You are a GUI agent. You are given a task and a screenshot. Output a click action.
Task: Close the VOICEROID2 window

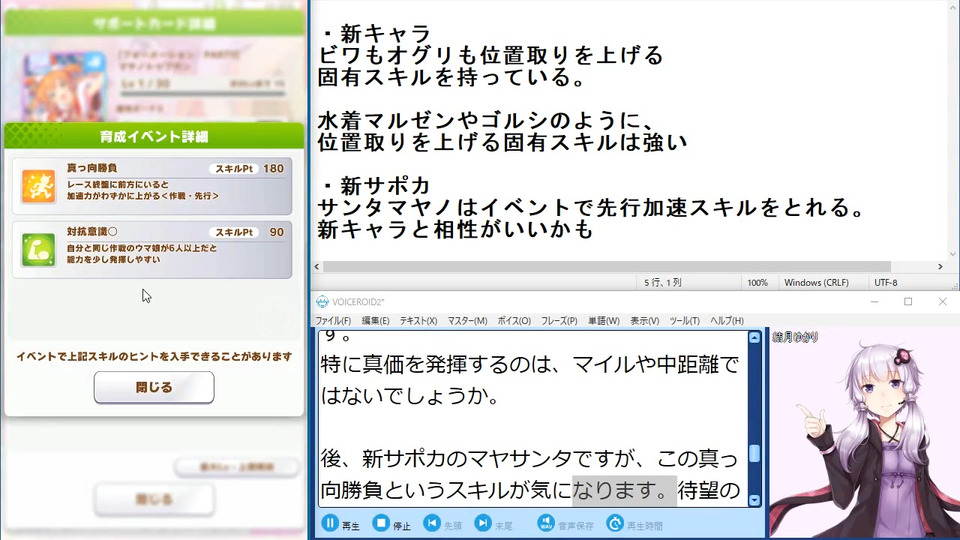tap(942, 302)
